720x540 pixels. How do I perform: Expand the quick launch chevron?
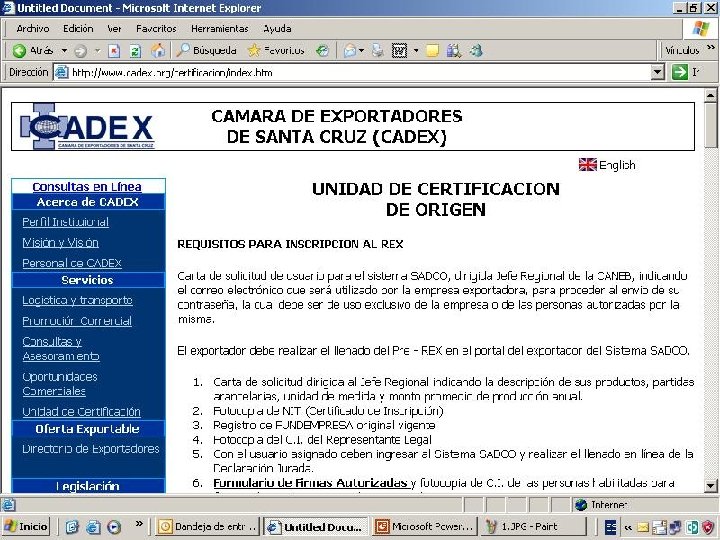139,523
